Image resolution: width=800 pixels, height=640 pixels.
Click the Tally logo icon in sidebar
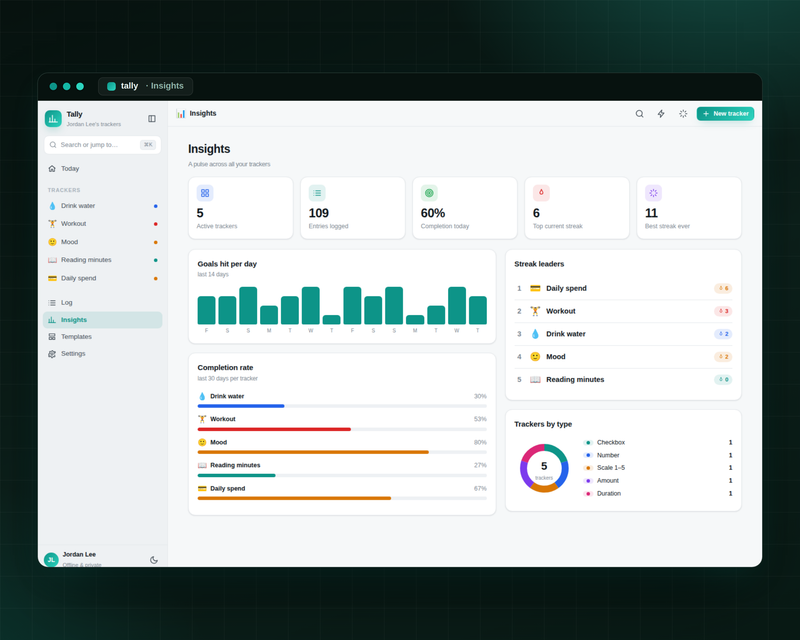pos(53,118)
